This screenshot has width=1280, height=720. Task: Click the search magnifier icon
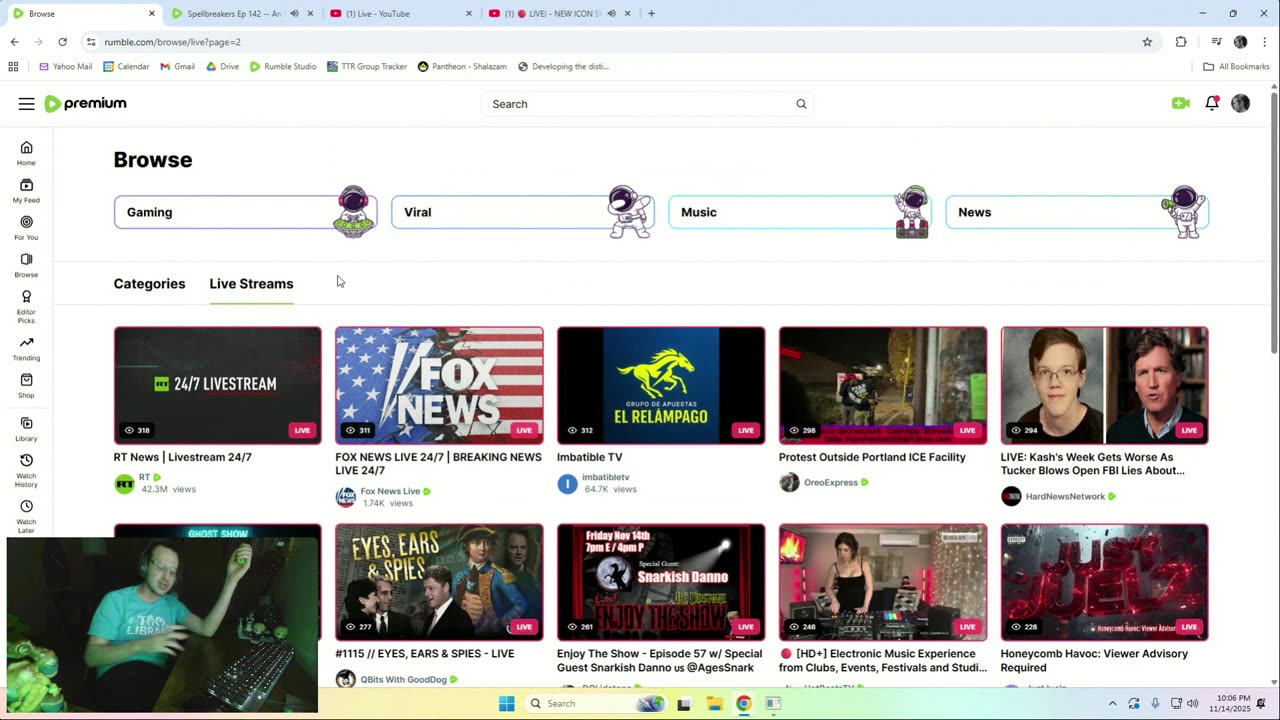click(801, 104)
